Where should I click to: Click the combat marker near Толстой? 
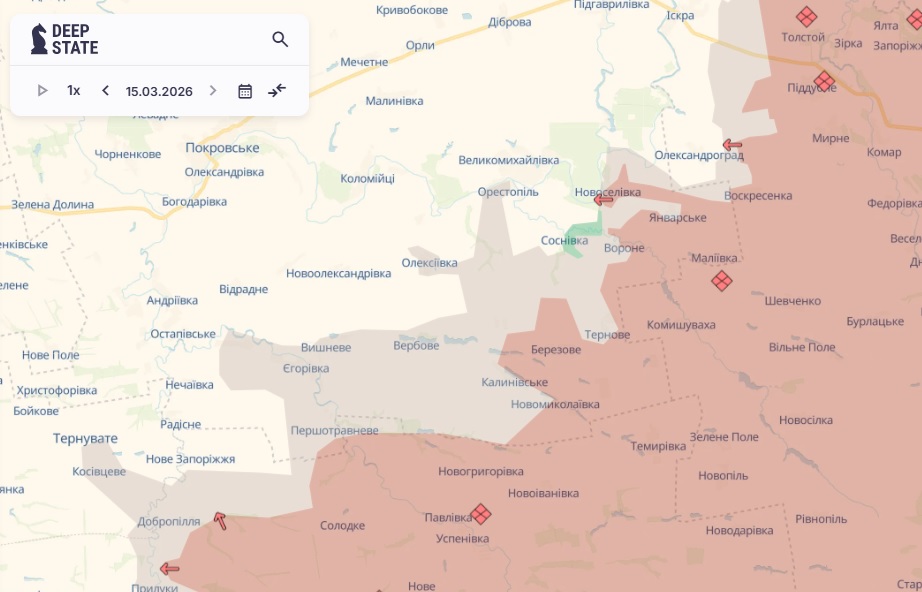(803, 17)
